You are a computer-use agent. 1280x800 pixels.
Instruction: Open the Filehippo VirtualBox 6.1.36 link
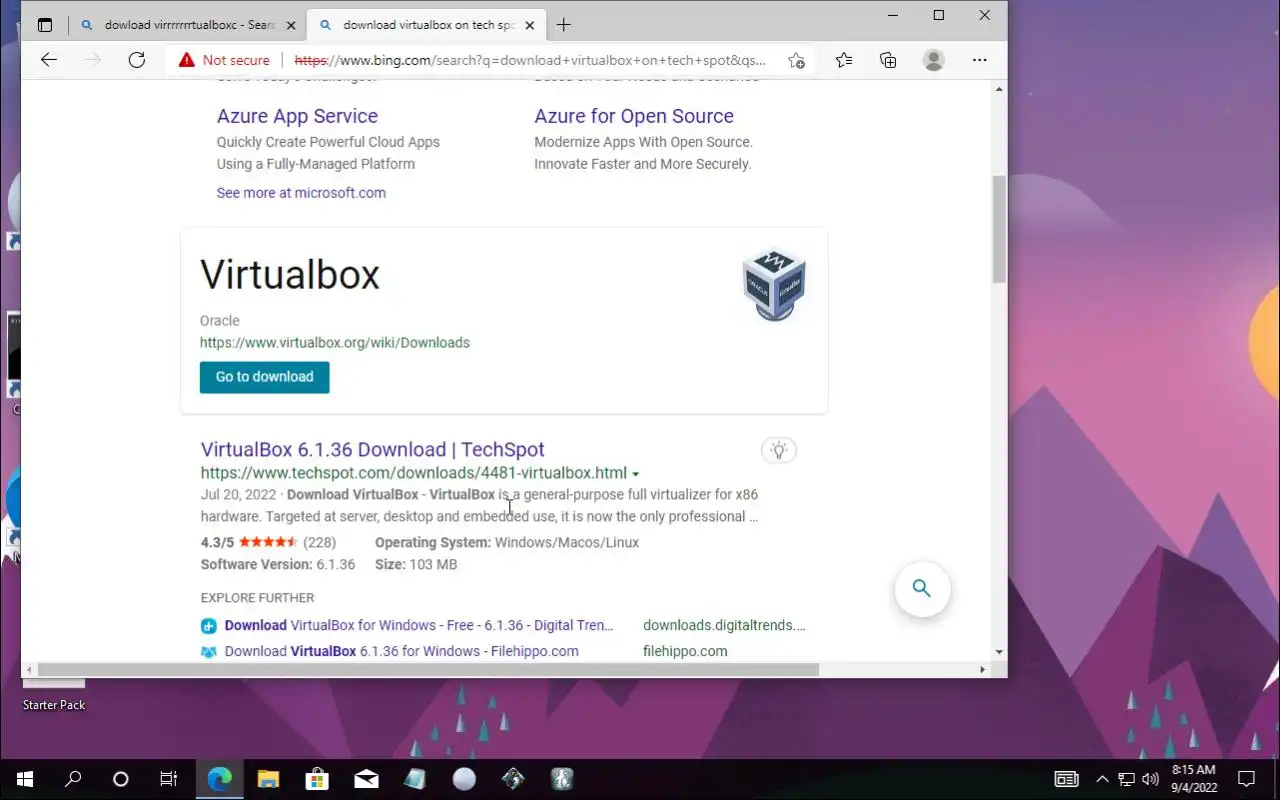point(401,651)
